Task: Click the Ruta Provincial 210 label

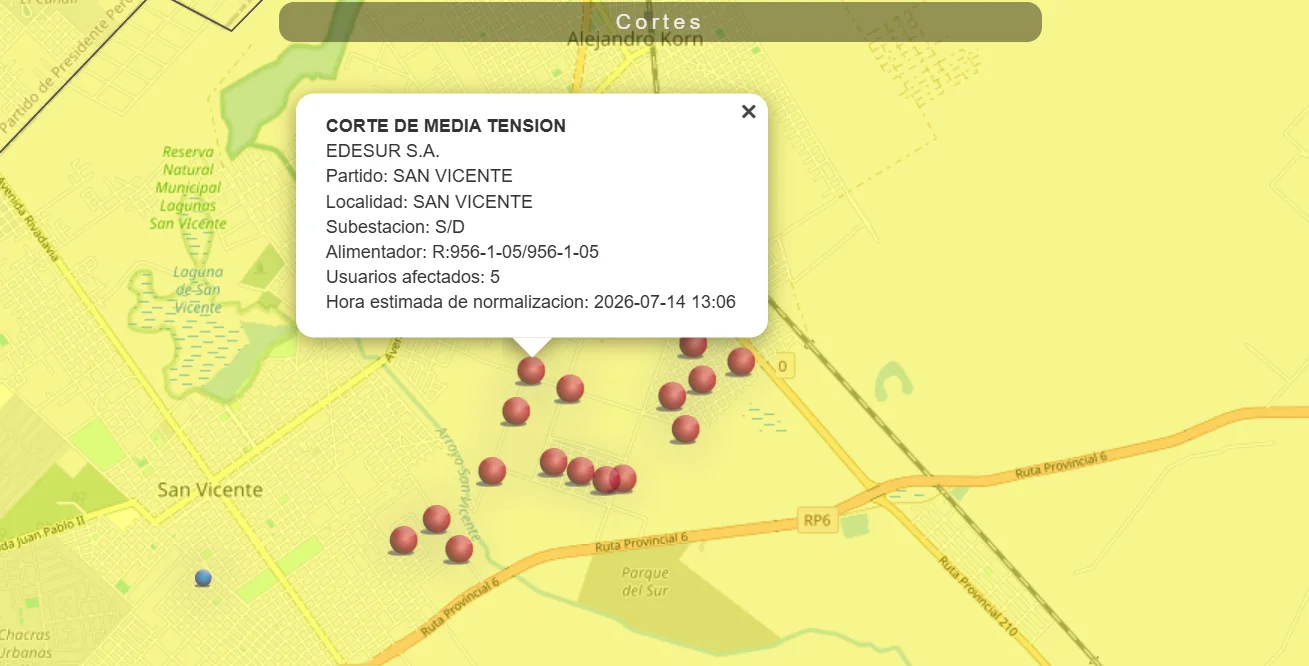Action: pos(976,597)
